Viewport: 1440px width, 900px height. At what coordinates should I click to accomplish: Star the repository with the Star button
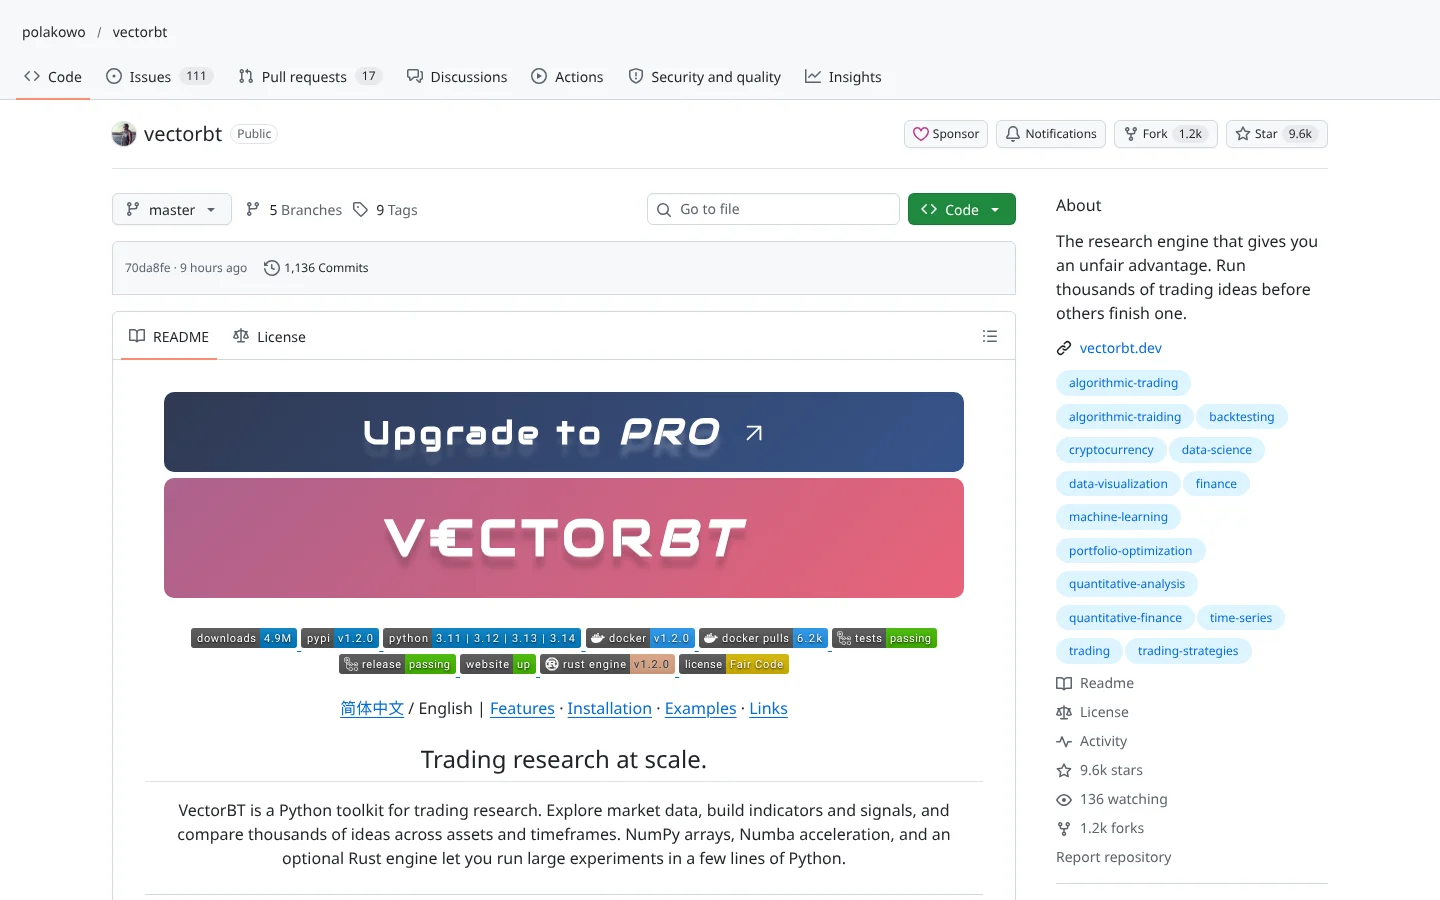pyautogui.click(x=1277, y=134)
